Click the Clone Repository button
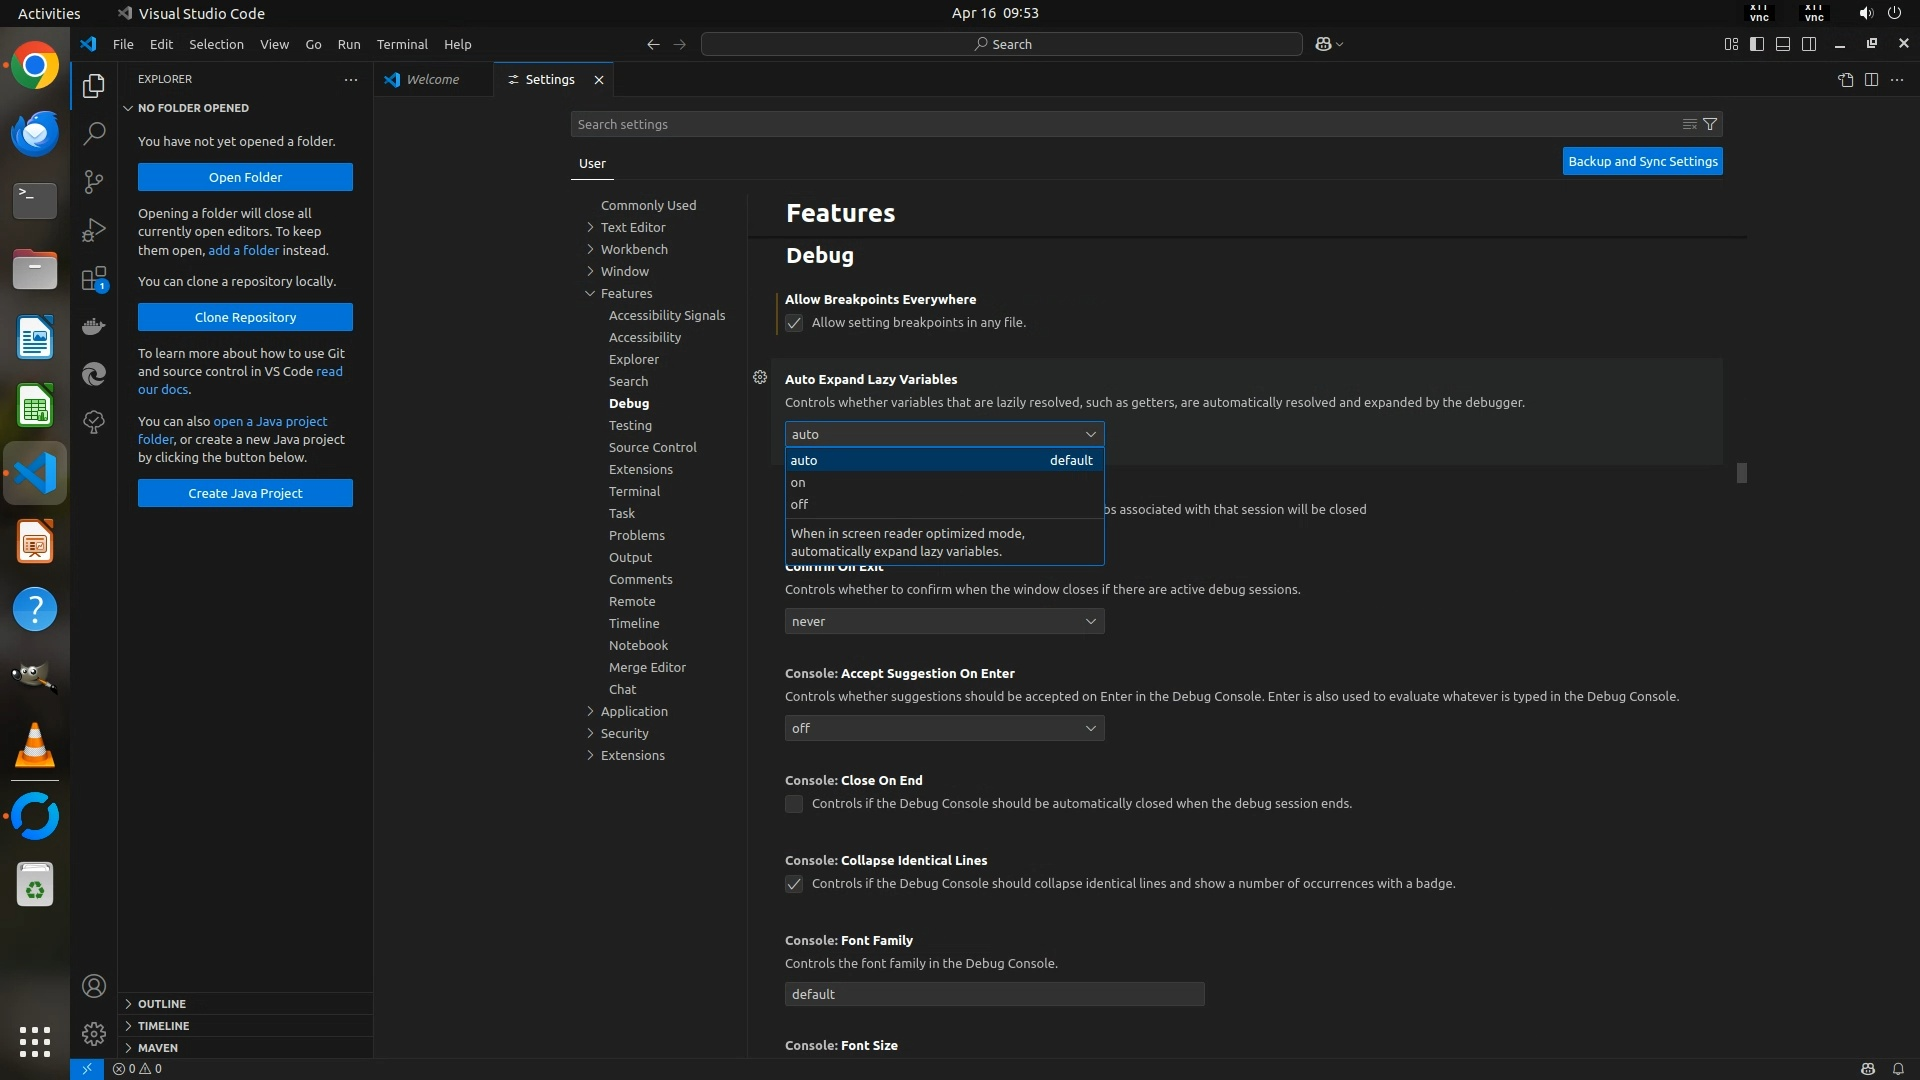This screenshot has height=1080, width=1920. [x=245, y=317]
